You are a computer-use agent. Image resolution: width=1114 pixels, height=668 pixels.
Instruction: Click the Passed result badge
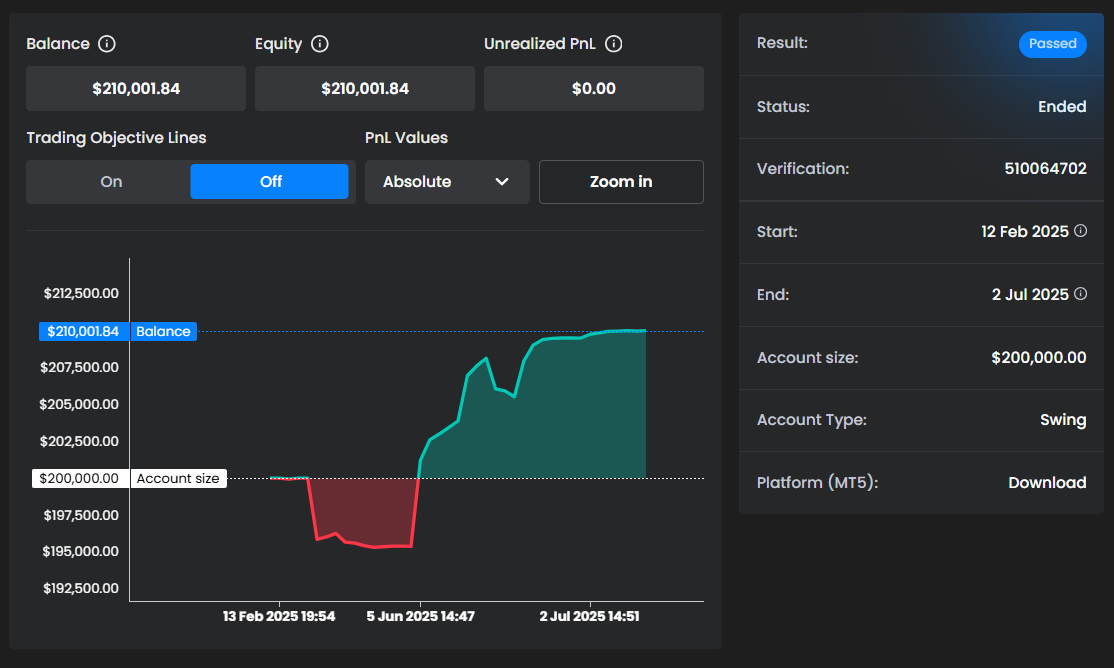pos(1052,44)
